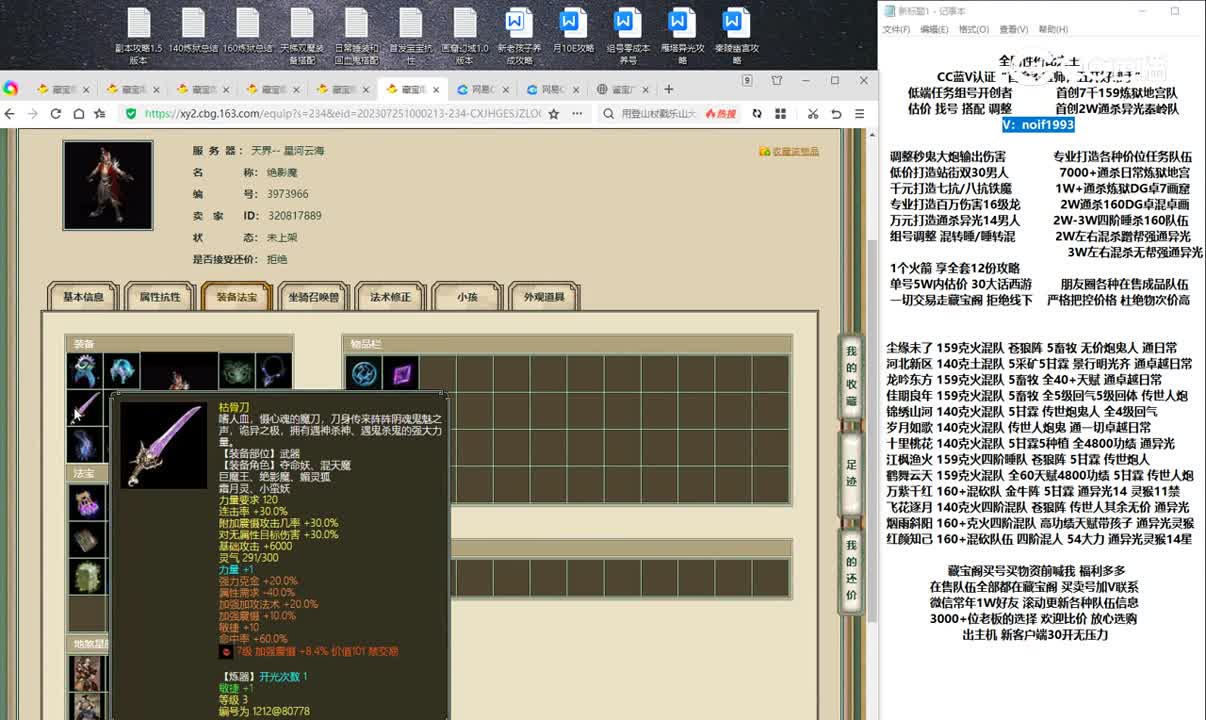Open Notepad 文件 menu
Screen dimensions: 1206x720
coord(896,30)
